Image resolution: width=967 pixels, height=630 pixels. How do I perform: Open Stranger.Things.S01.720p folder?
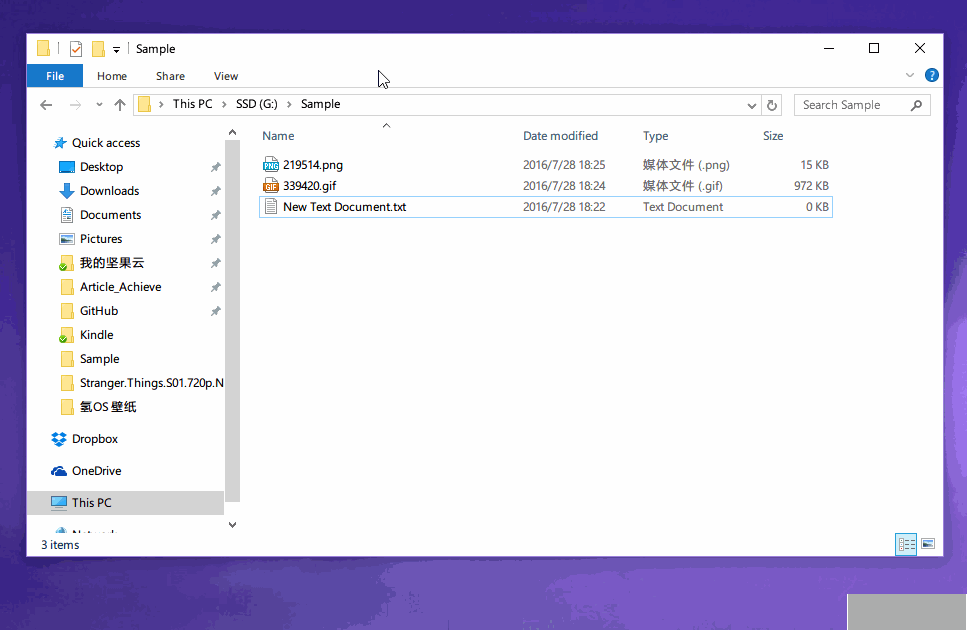(x=151, y=383)
